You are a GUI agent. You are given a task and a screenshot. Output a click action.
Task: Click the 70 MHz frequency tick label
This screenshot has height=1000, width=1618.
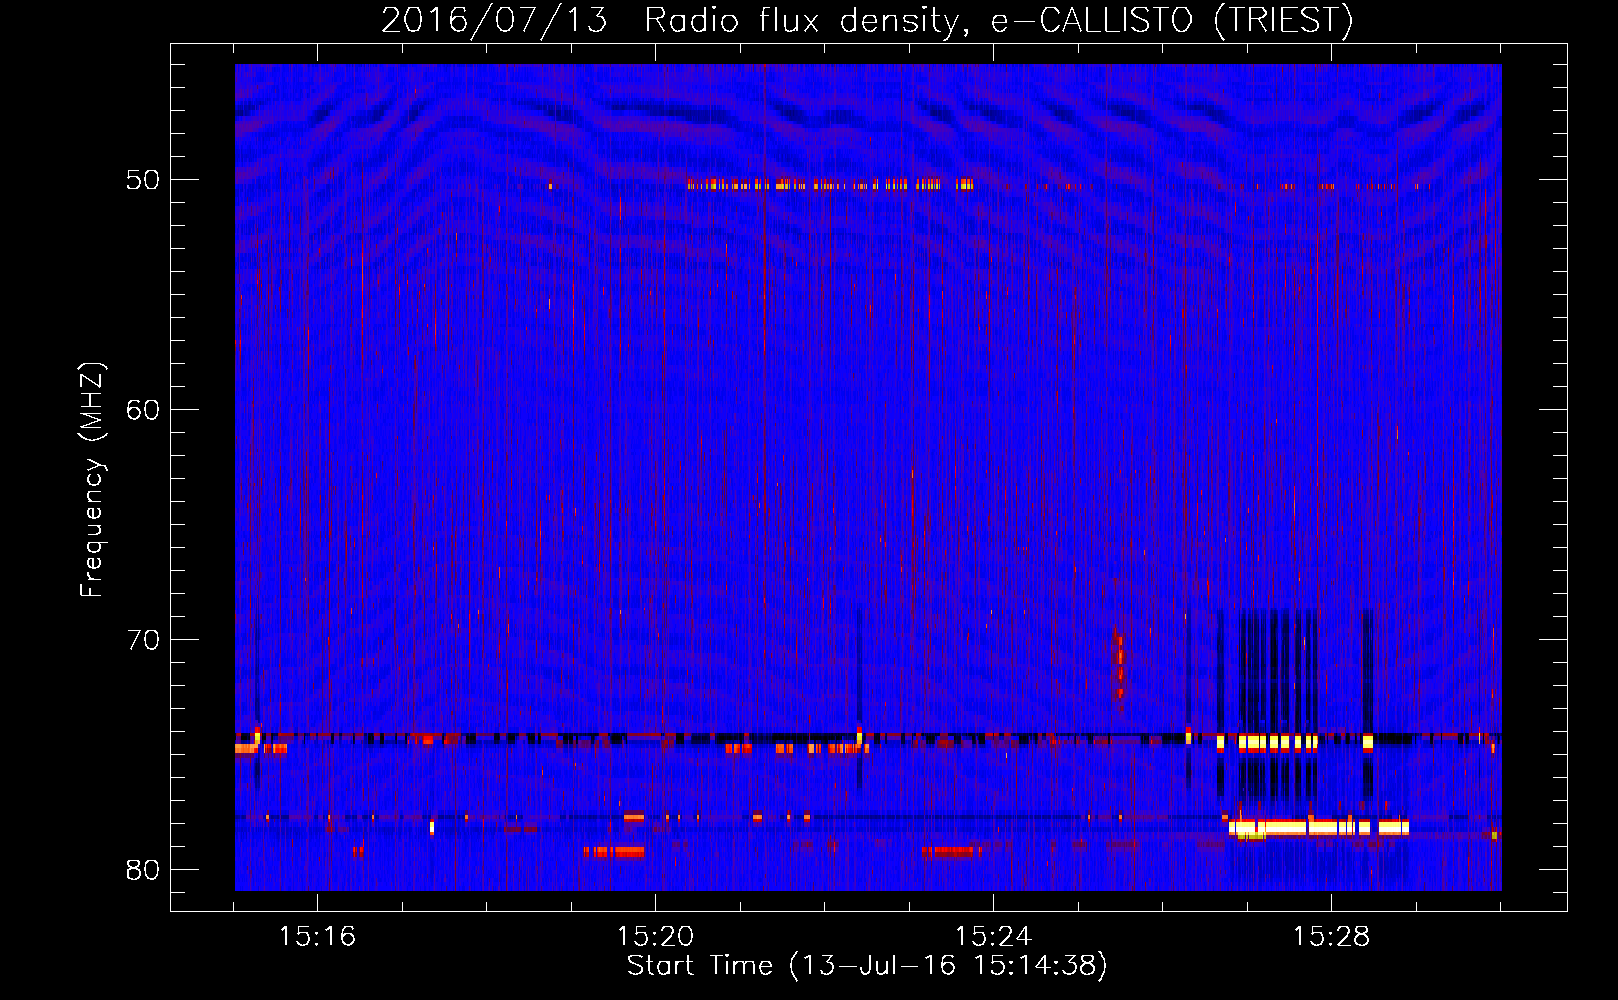[x=143, y=640]
